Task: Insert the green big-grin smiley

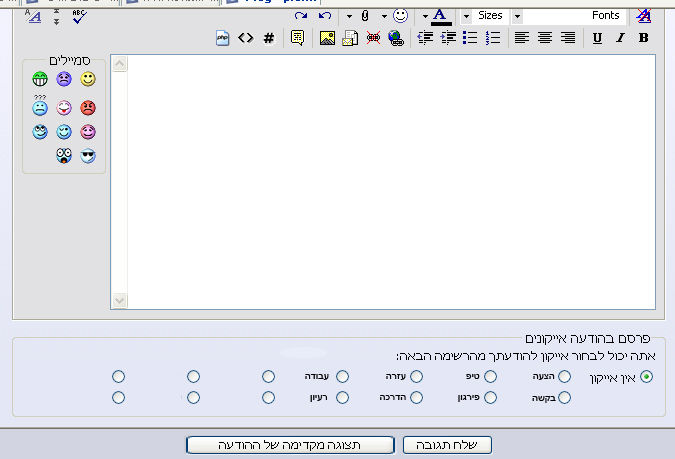Action: pos(40,79)
